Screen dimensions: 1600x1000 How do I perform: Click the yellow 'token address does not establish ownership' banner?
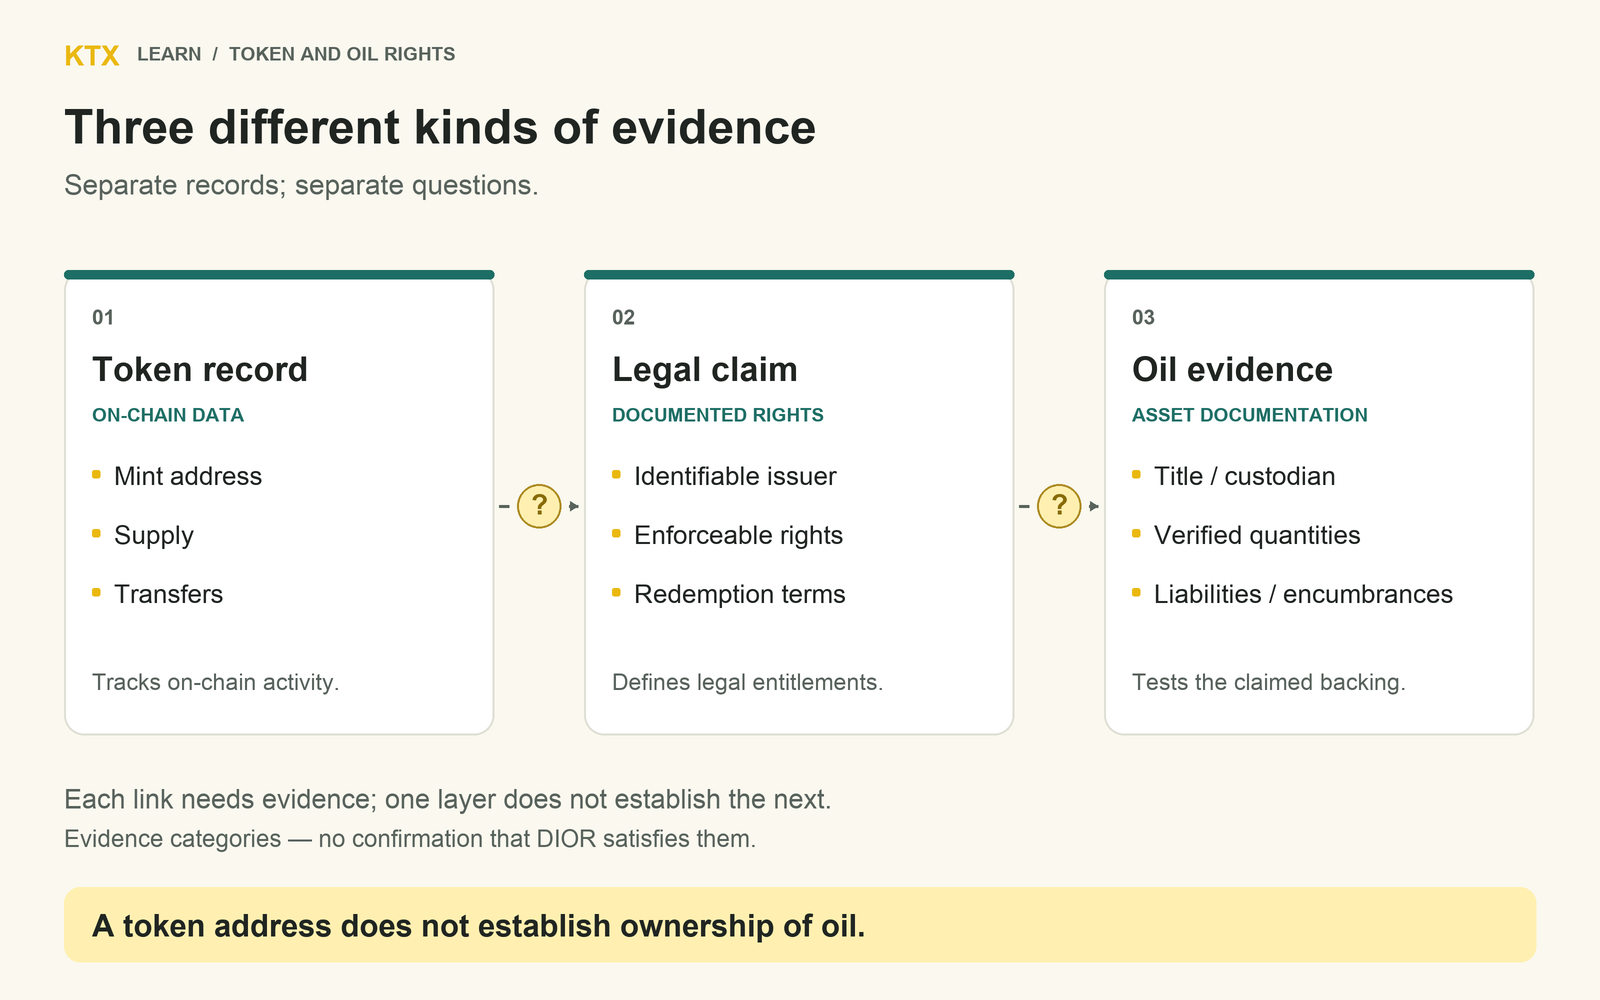click(x=800, y=925)
